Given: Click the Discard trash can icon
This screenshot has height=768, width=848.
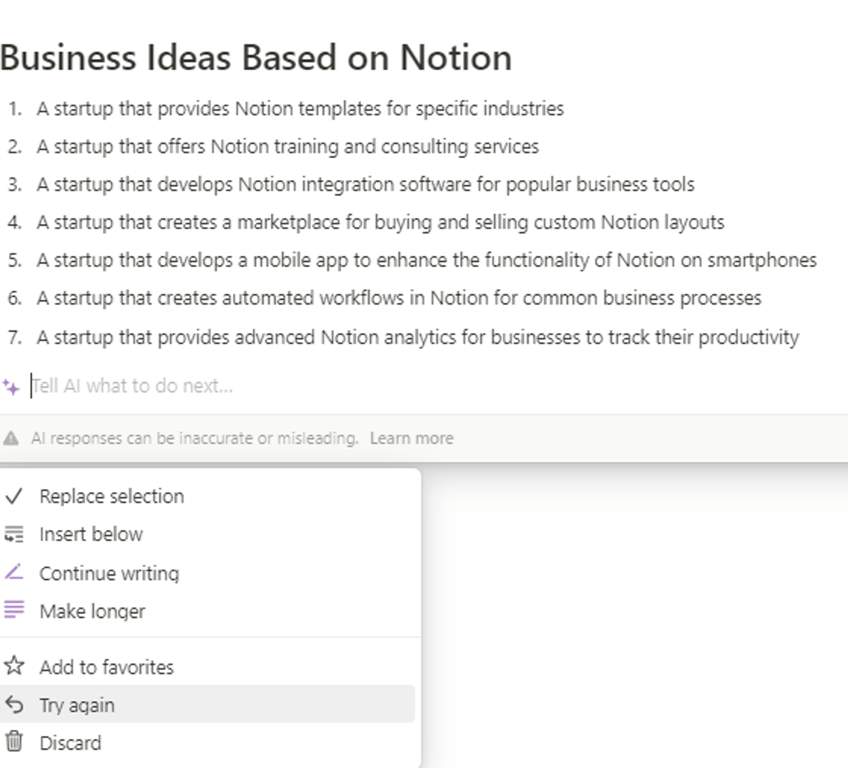Looking at the screenshot, I should click(x=14, y=742).
